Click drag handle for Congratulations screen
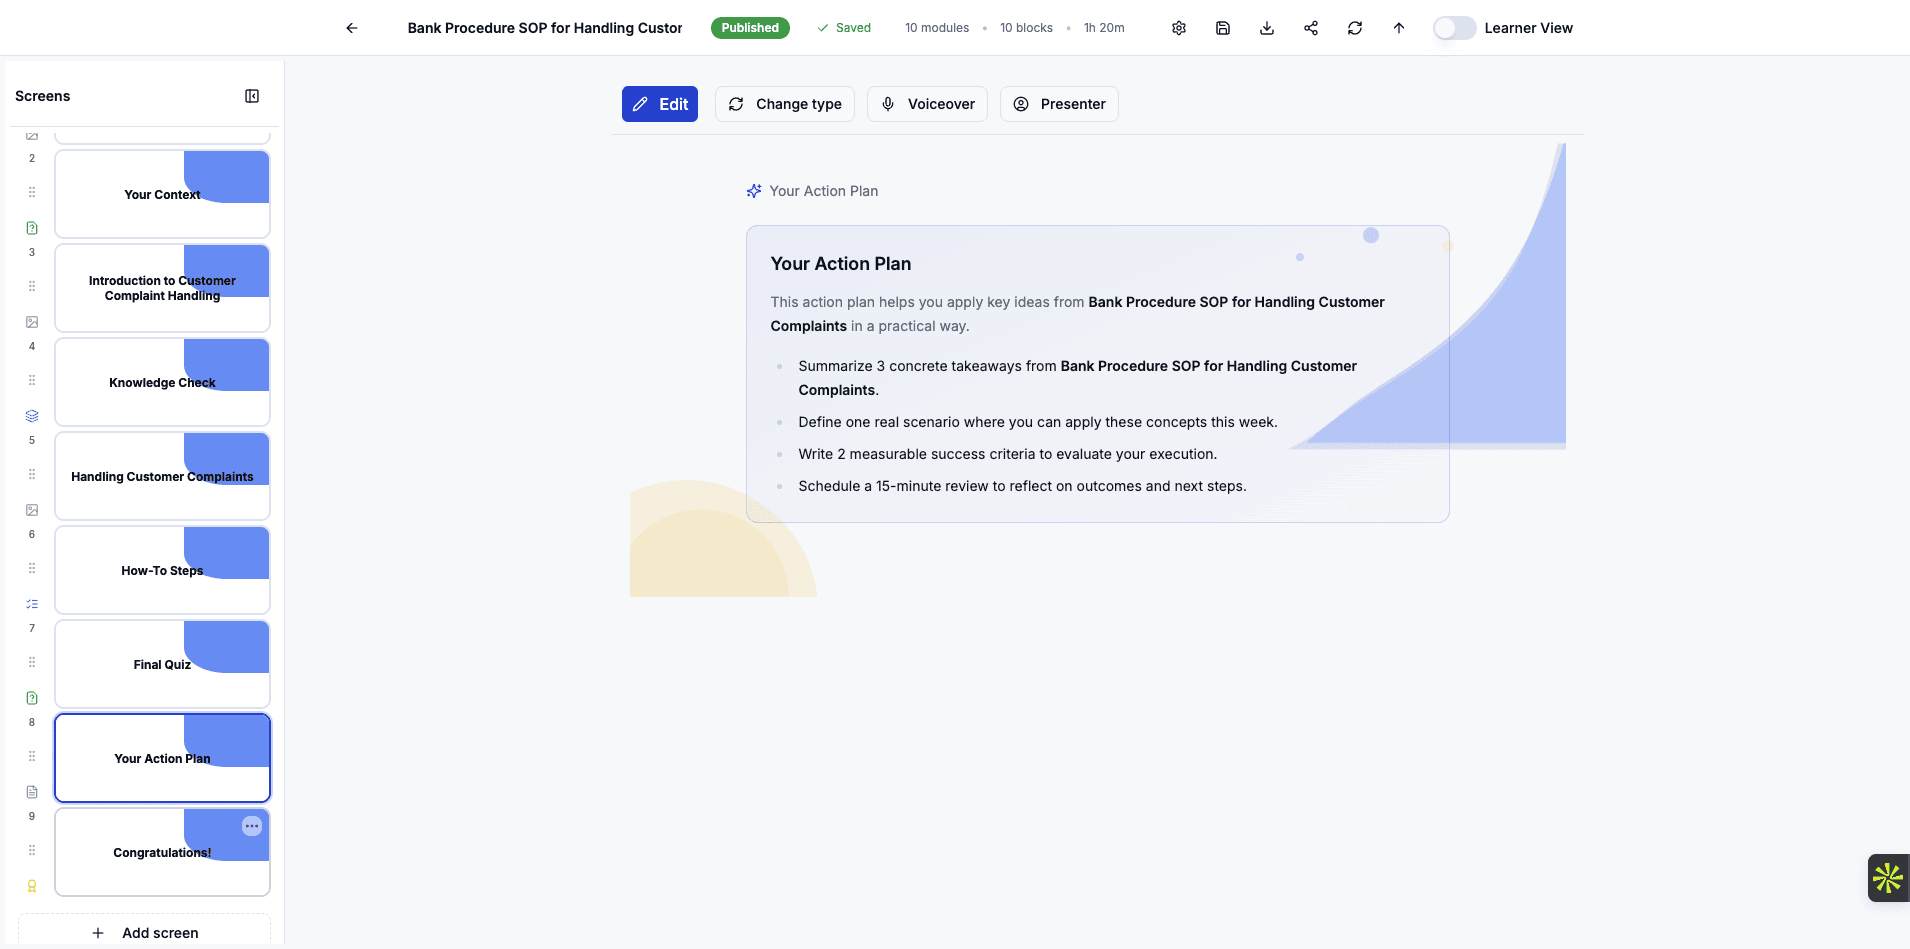The width and height of the screenshot is (1910, 949). [32, 850]
